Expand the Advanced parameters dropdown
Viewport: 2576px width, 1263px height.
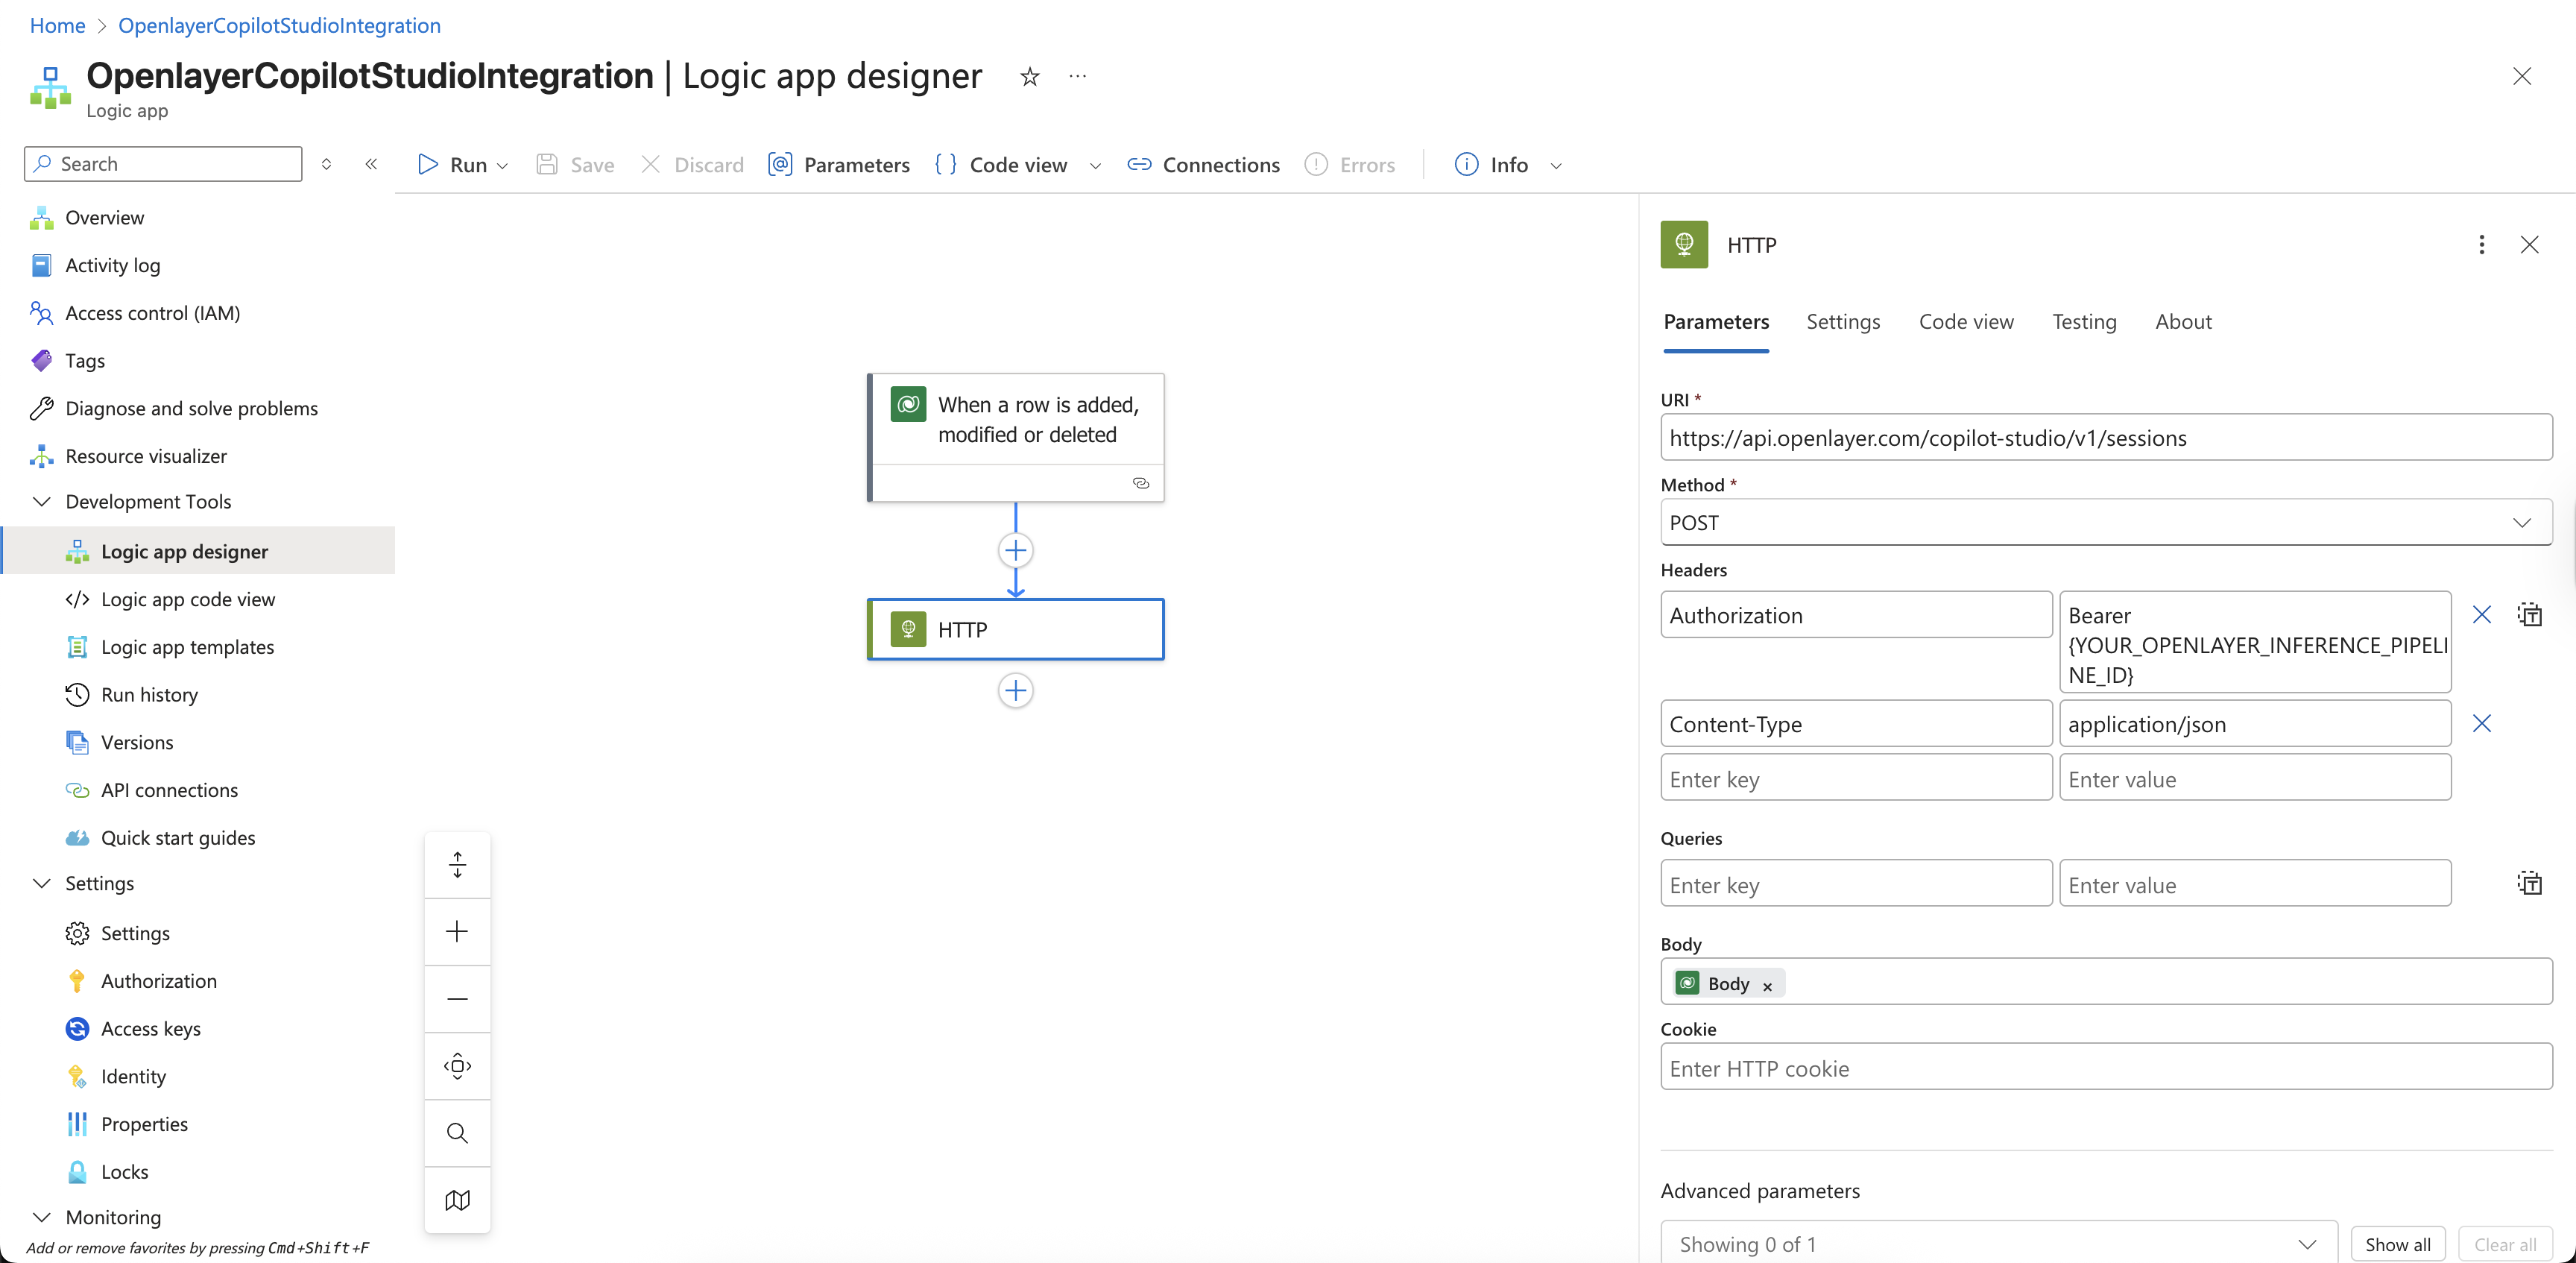[2308, 1244]
